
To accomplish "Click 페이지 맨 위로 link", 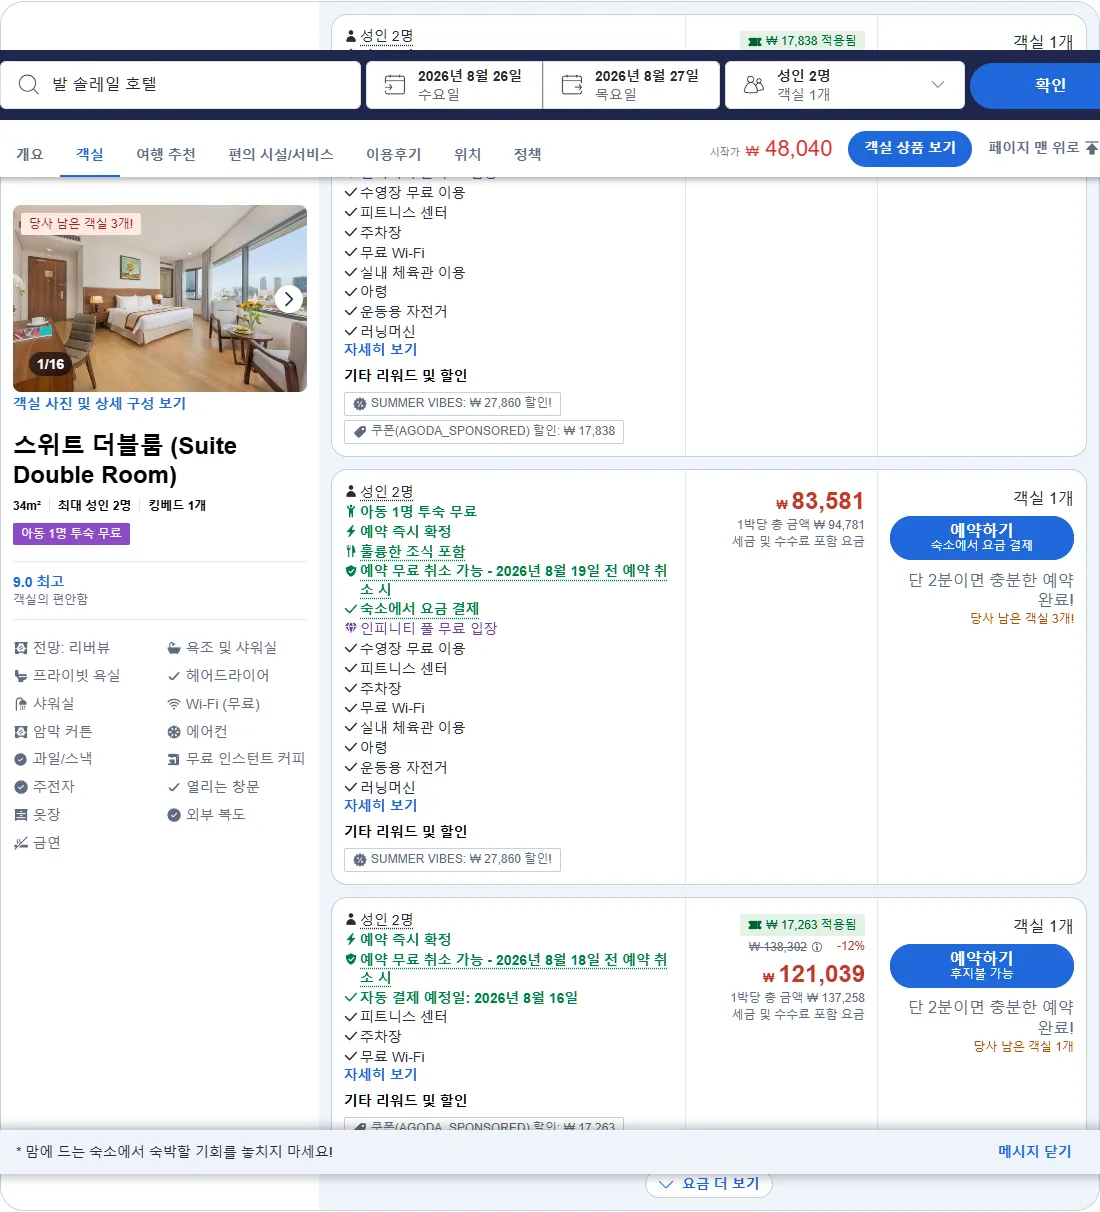I will coord(1034,147).
